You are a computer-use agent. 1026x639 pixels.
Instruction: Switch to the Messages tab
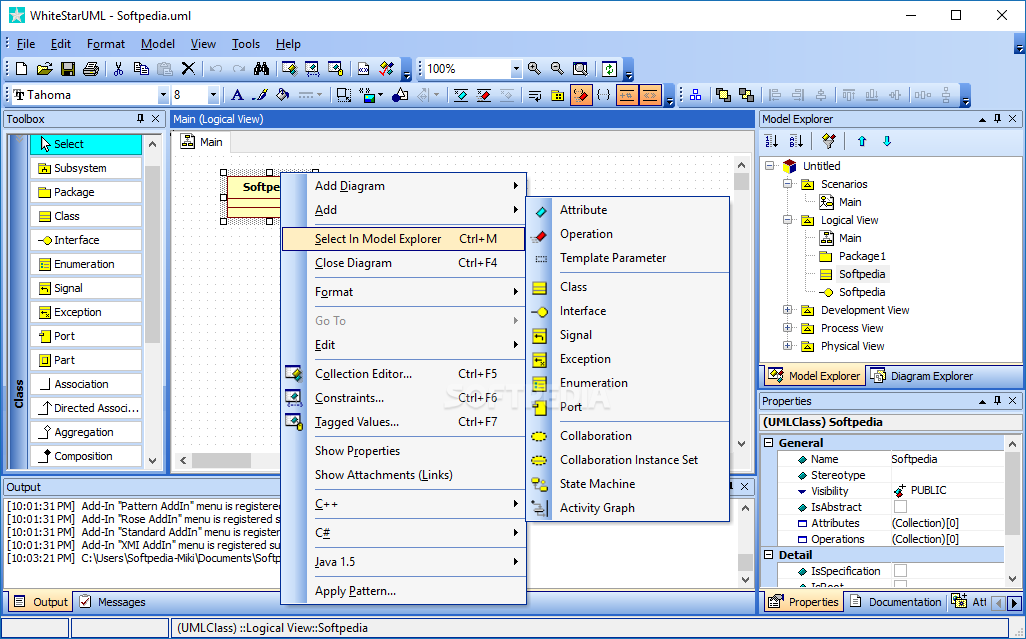pos(113,602)
